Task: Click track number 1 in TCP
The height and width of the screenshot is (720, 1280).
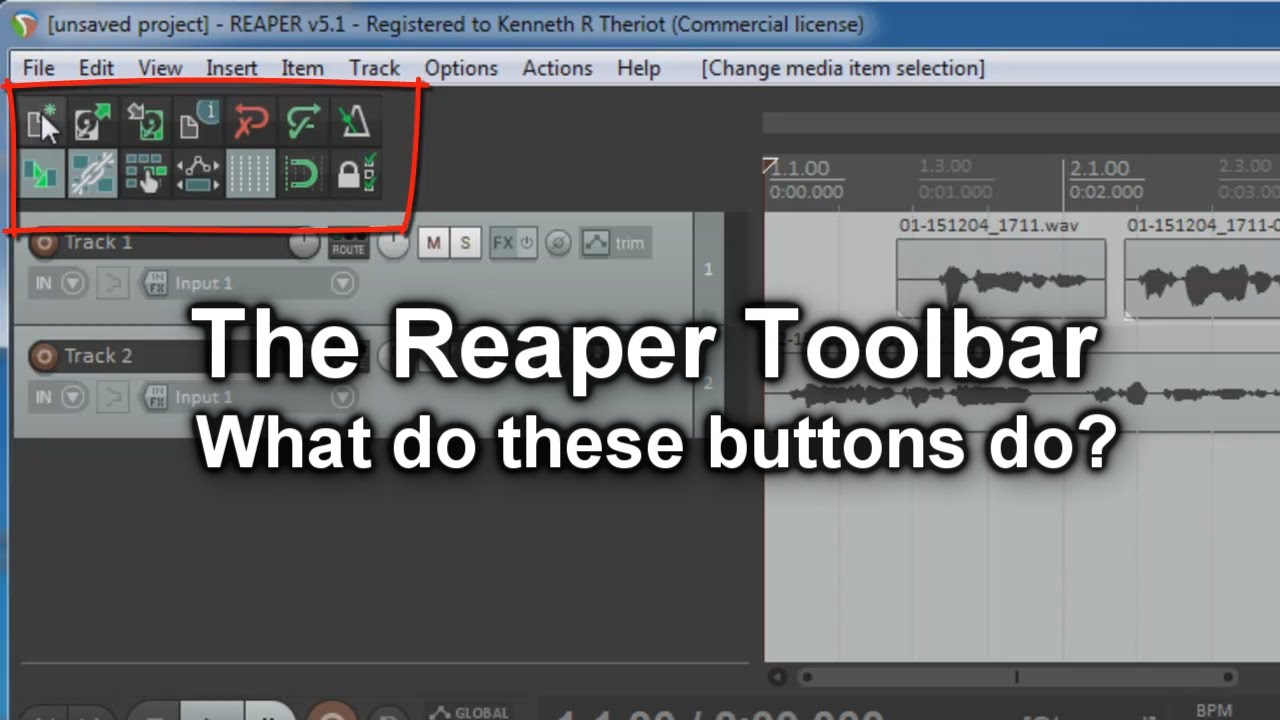Action: click(708, 270)
